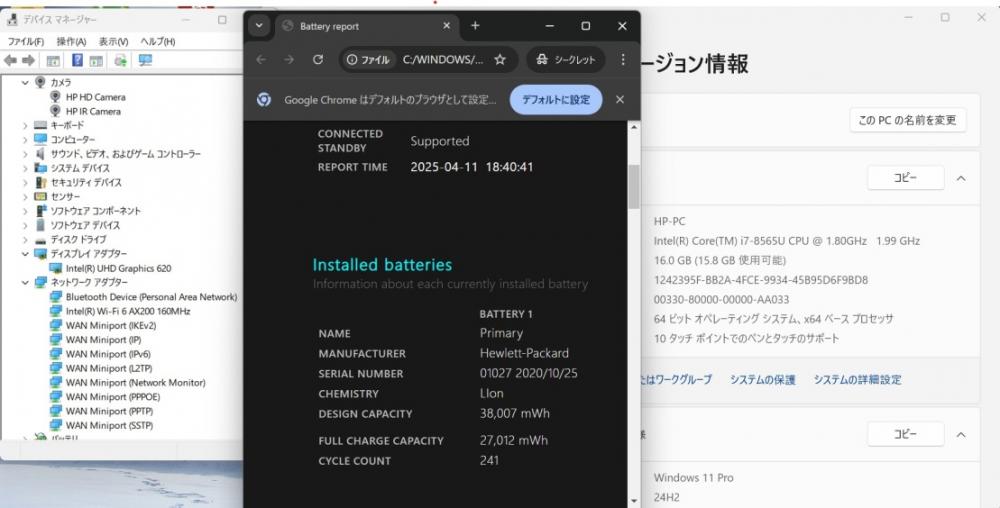The image size is (1000, 508).
Task: Select HP IR Camera device
Action: point(93,111)
